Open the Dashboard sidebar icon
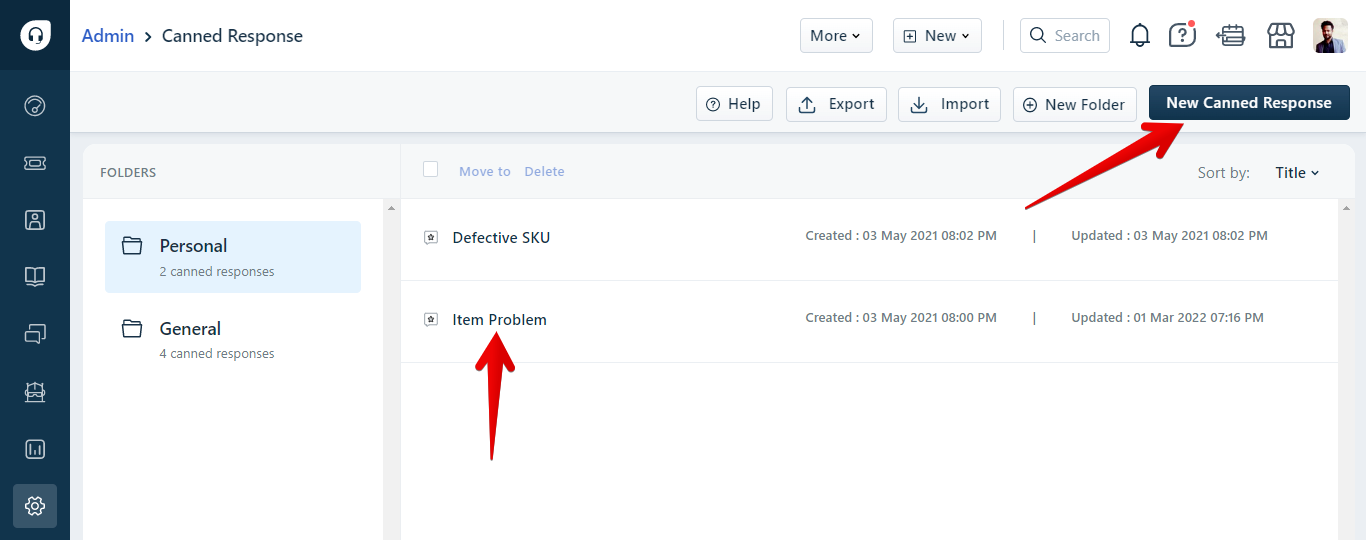Viewport: 1366px width, 540px height. tap(35, 106)
